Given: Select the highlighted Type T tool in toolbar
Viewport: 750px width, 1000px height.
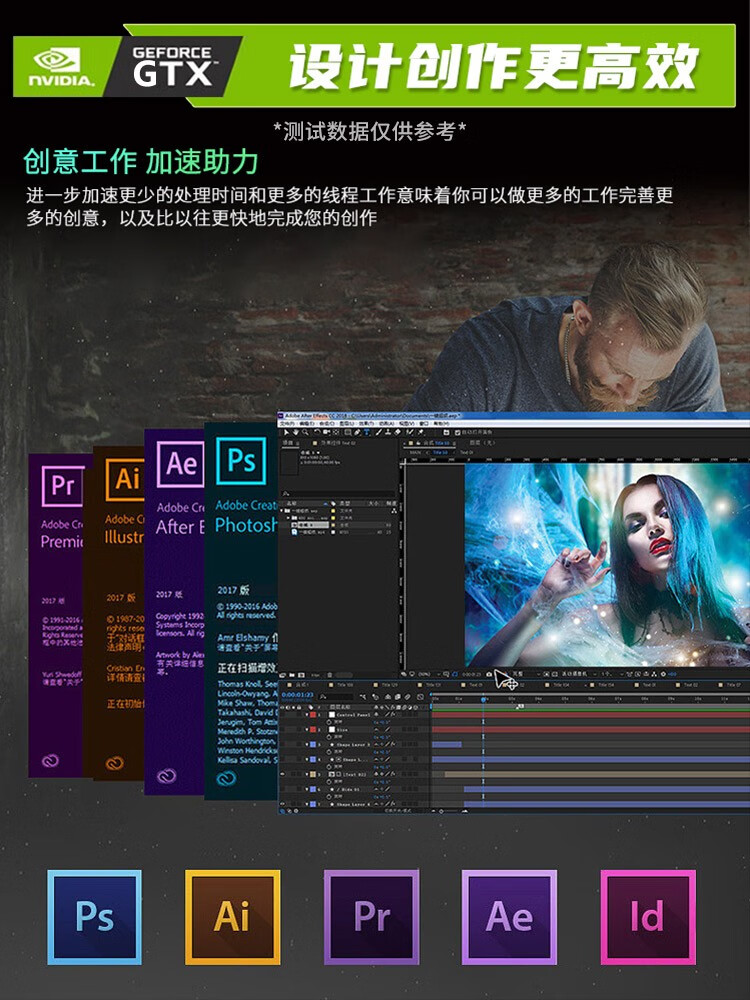Looking at the screenshot, I should pyautogui.click(x=366, y=432).
